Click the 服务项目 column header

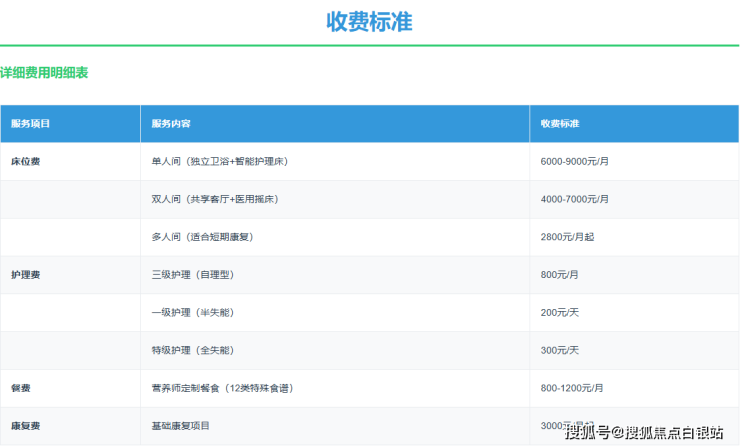(31, 123)
